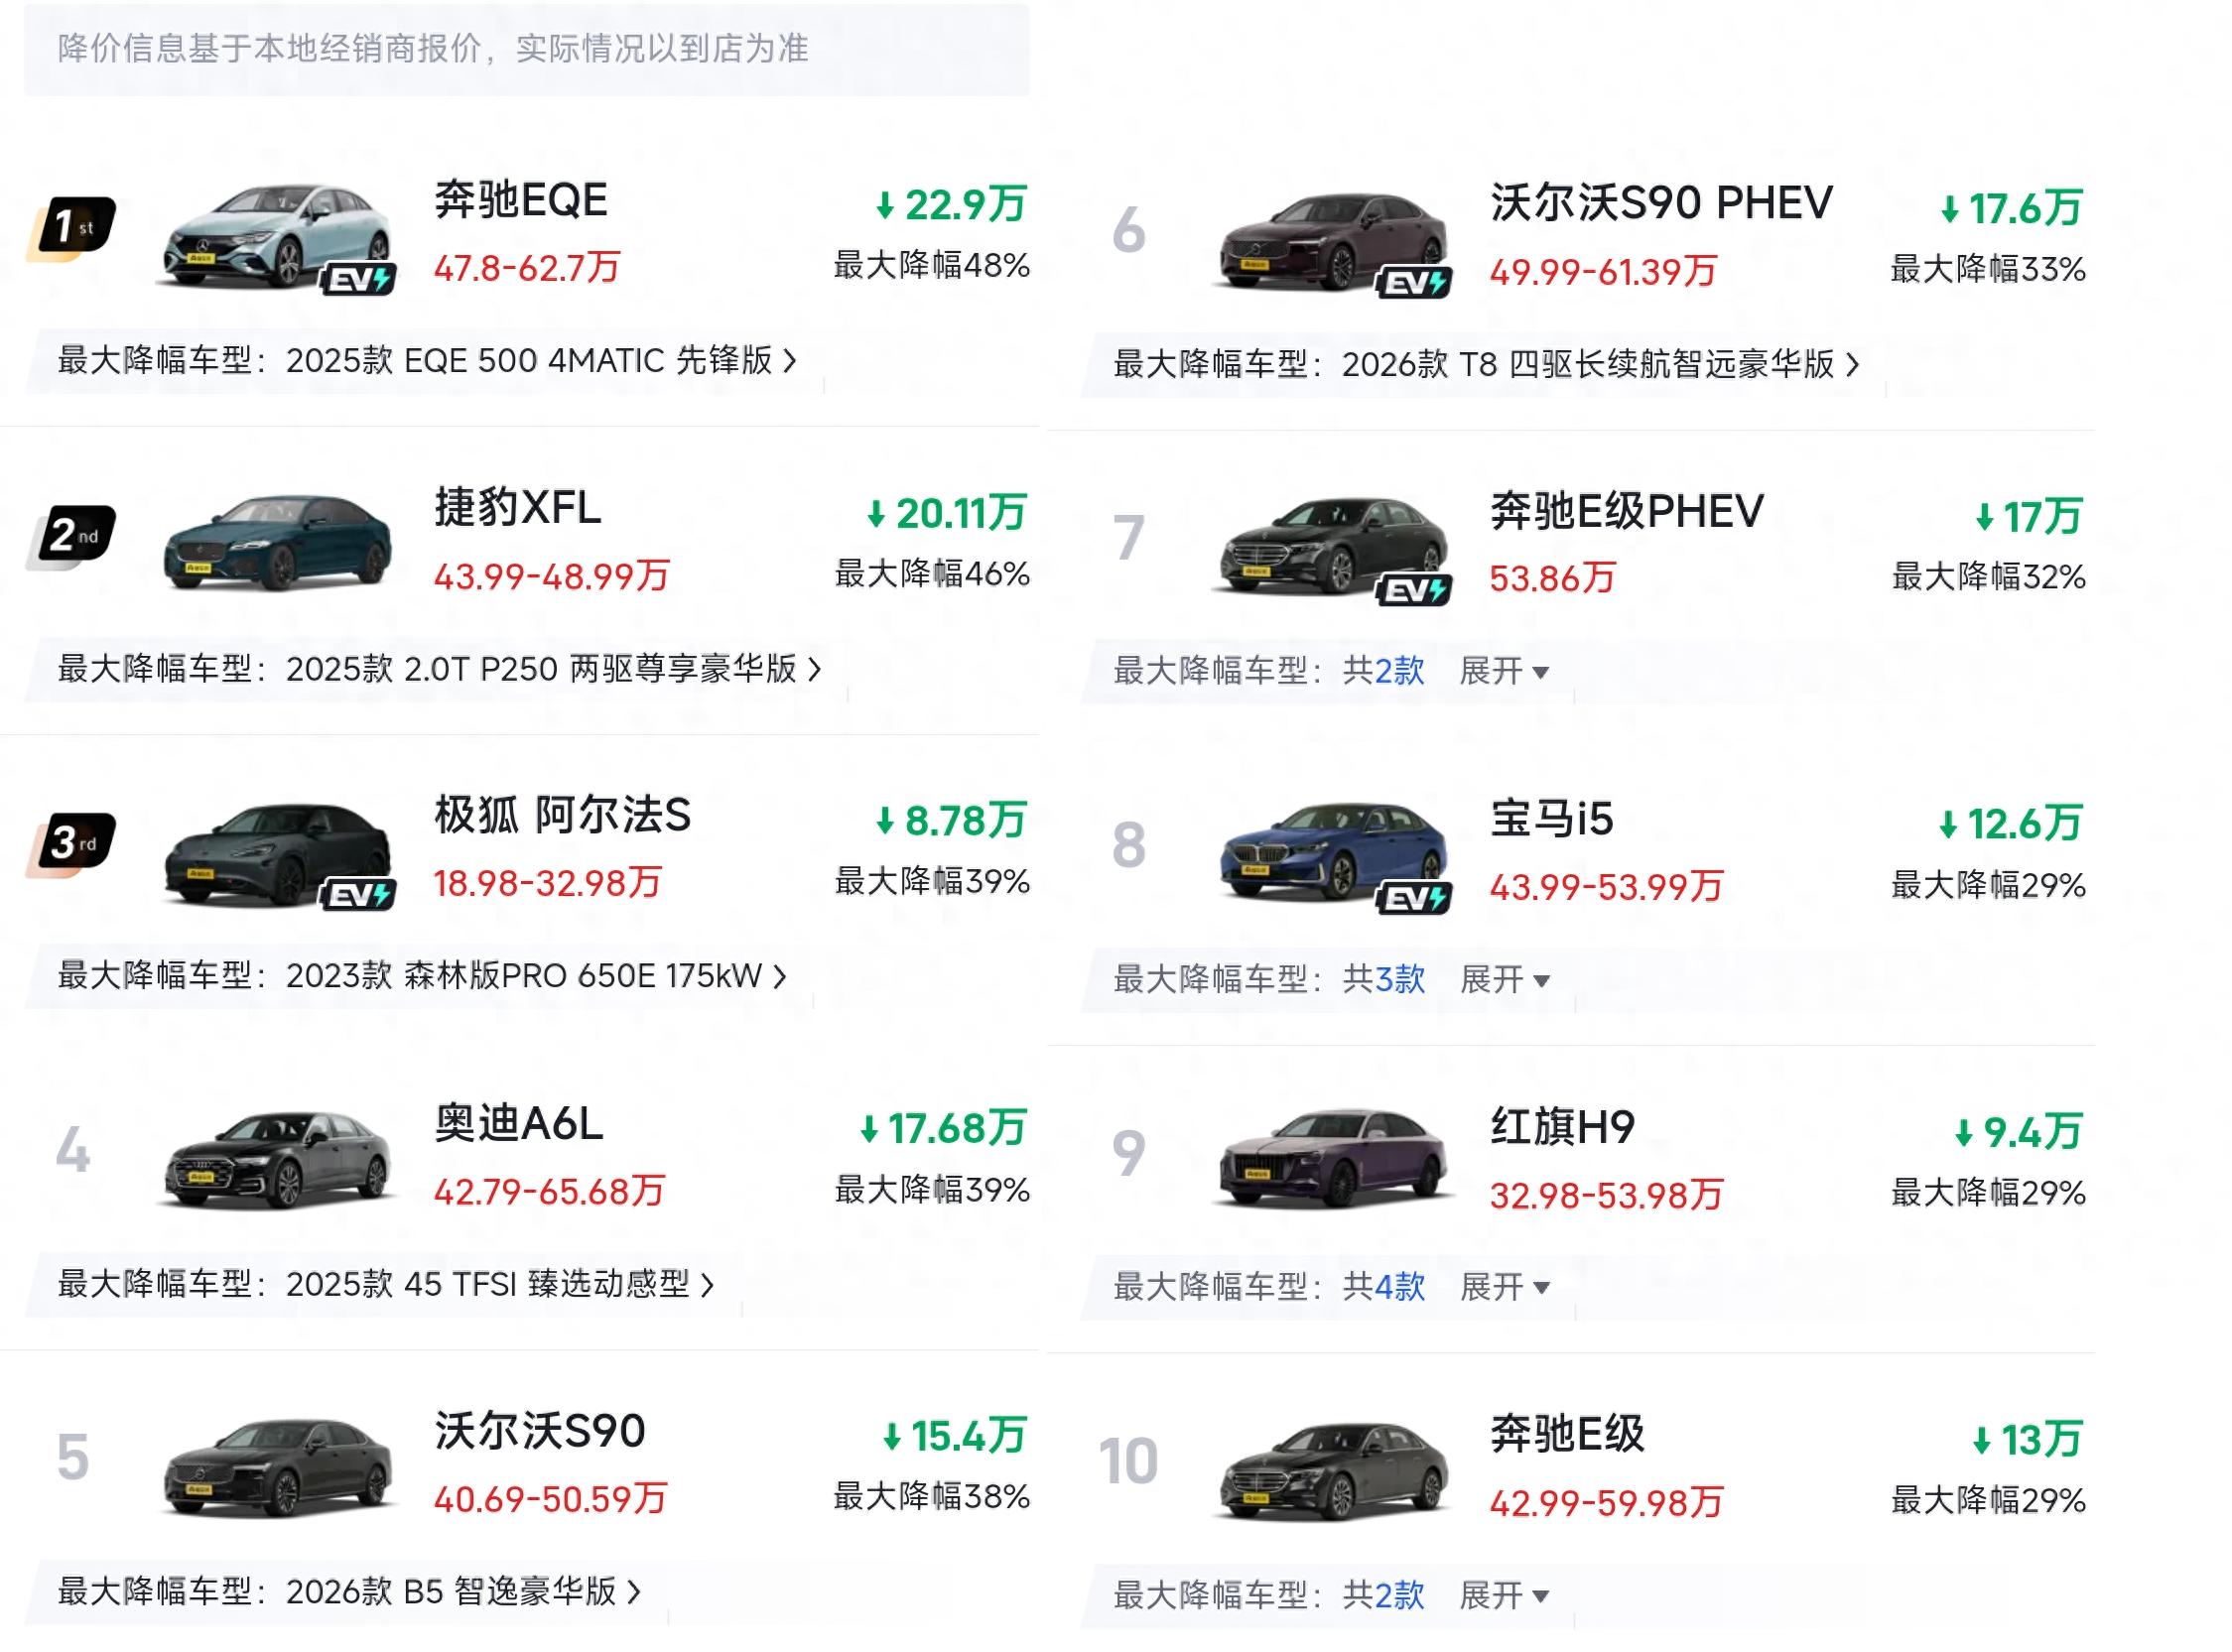
Task: Click the 2nd place rank badge
Action: [x=72, y=535]
